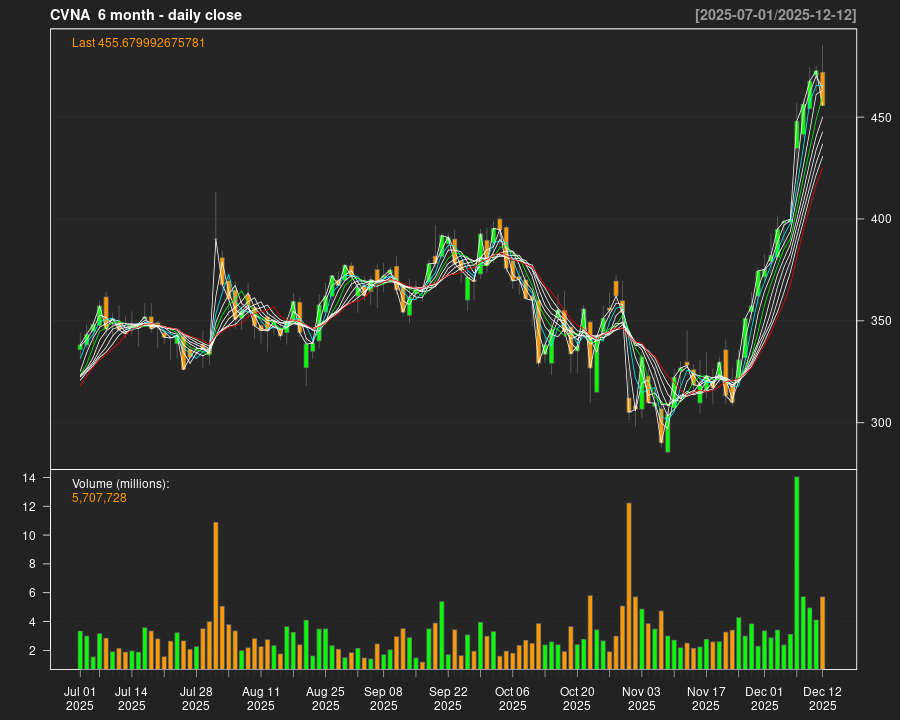The height and width of the screenshot is (720, 900).
Task: Select the Dec 12 2025 date marker
Action: [x=822, y=698]
